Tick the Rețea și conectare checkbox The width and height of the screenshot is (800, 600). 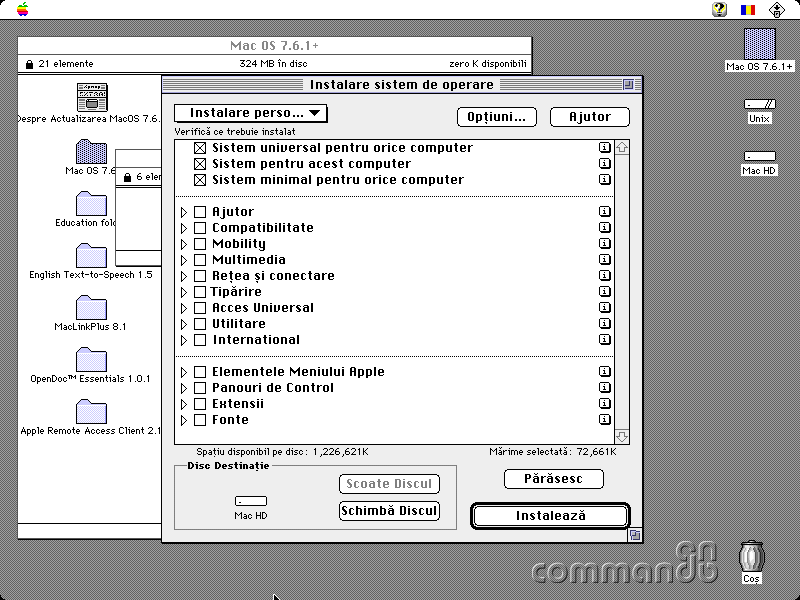tap(200, 276)
